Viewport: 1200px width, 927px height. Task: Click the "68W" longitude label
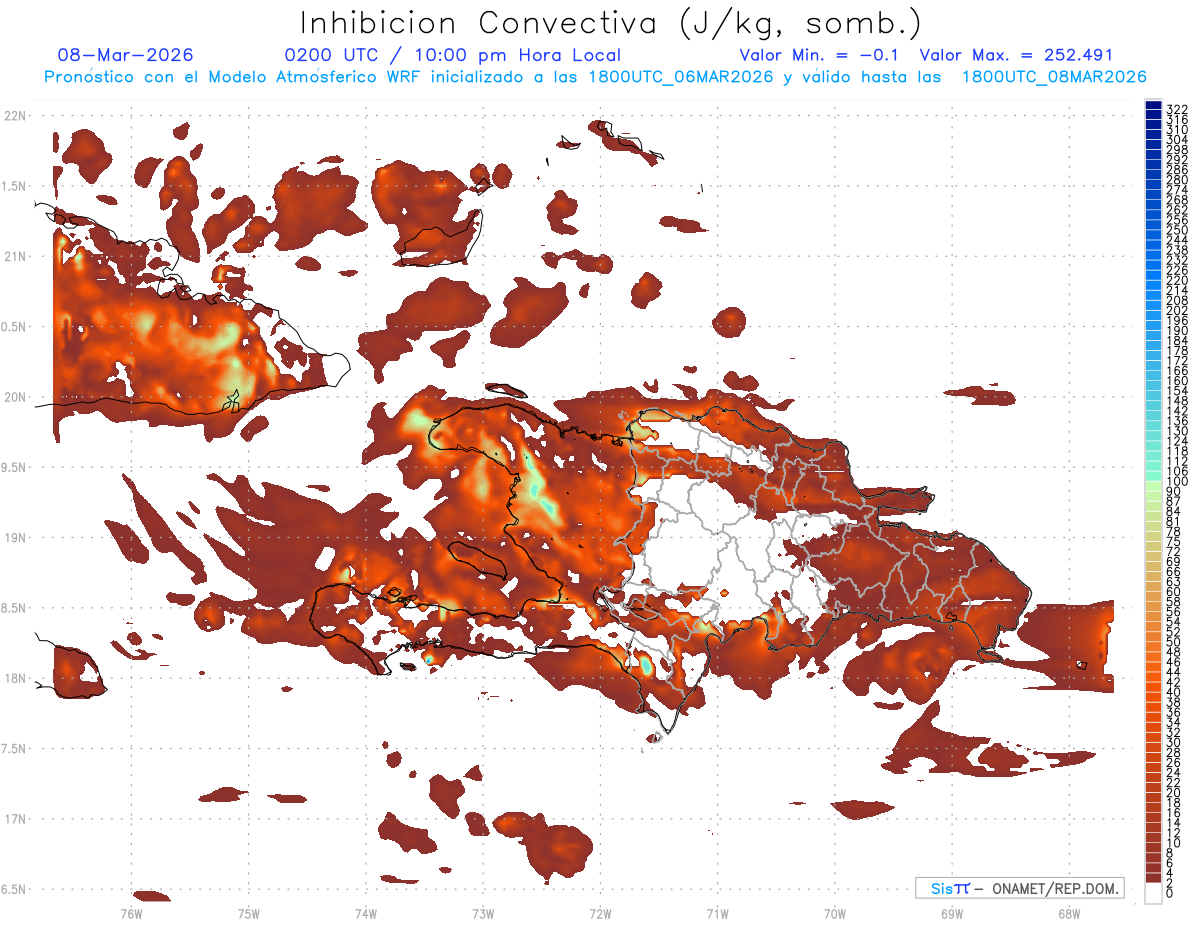[1069, 912]
